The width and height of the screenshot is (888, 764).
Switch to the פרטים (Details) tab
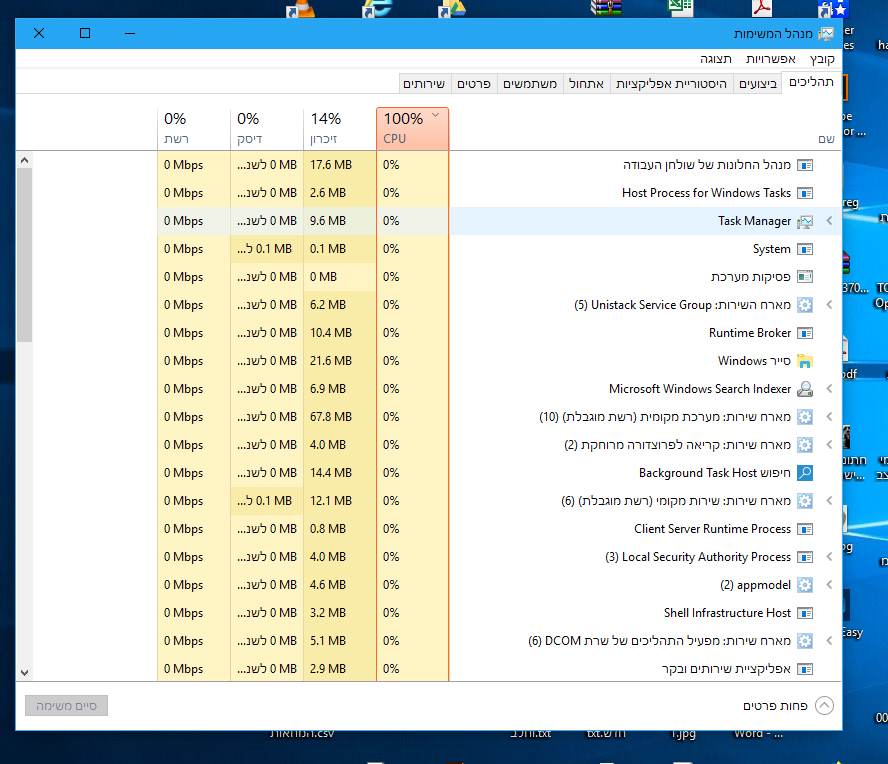tap(474, 84)
